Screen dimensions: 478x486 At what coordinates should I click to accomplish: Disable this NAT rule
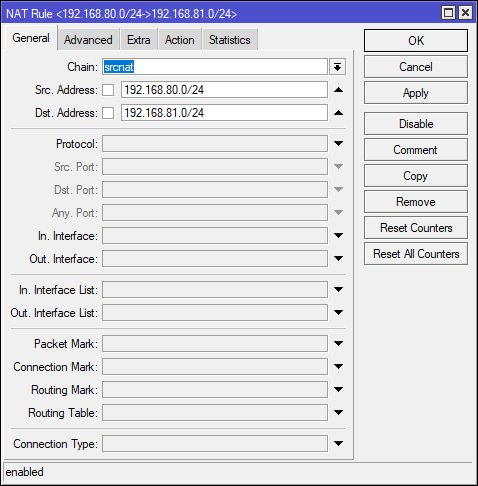coord(416,124)
